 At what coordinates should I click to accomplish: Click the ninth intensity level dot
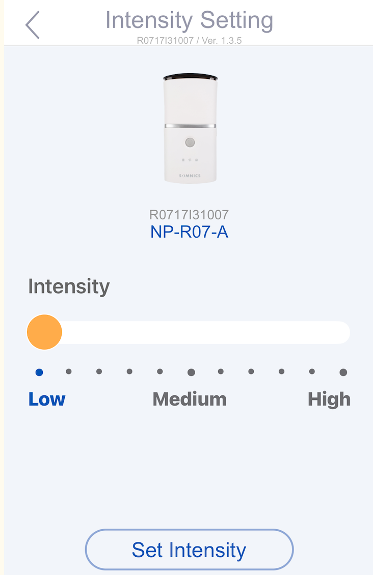(x=281, y=372)
